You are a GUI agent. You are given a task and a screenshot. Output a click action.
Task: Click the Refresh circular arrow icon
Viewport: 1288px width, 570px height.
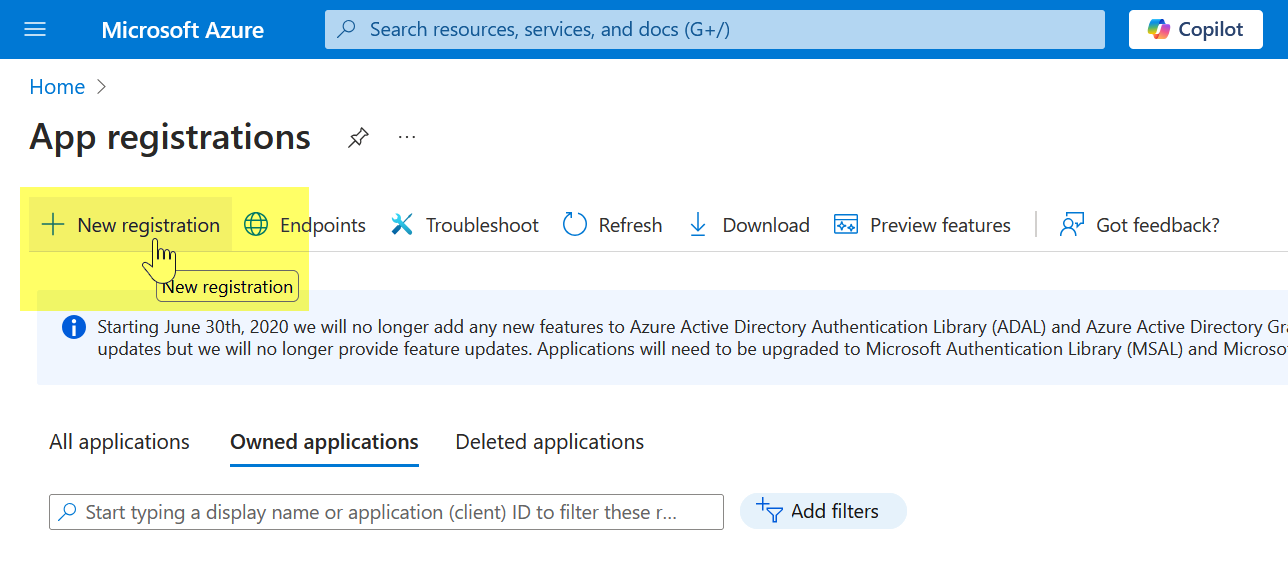click(x=575, y=225)
